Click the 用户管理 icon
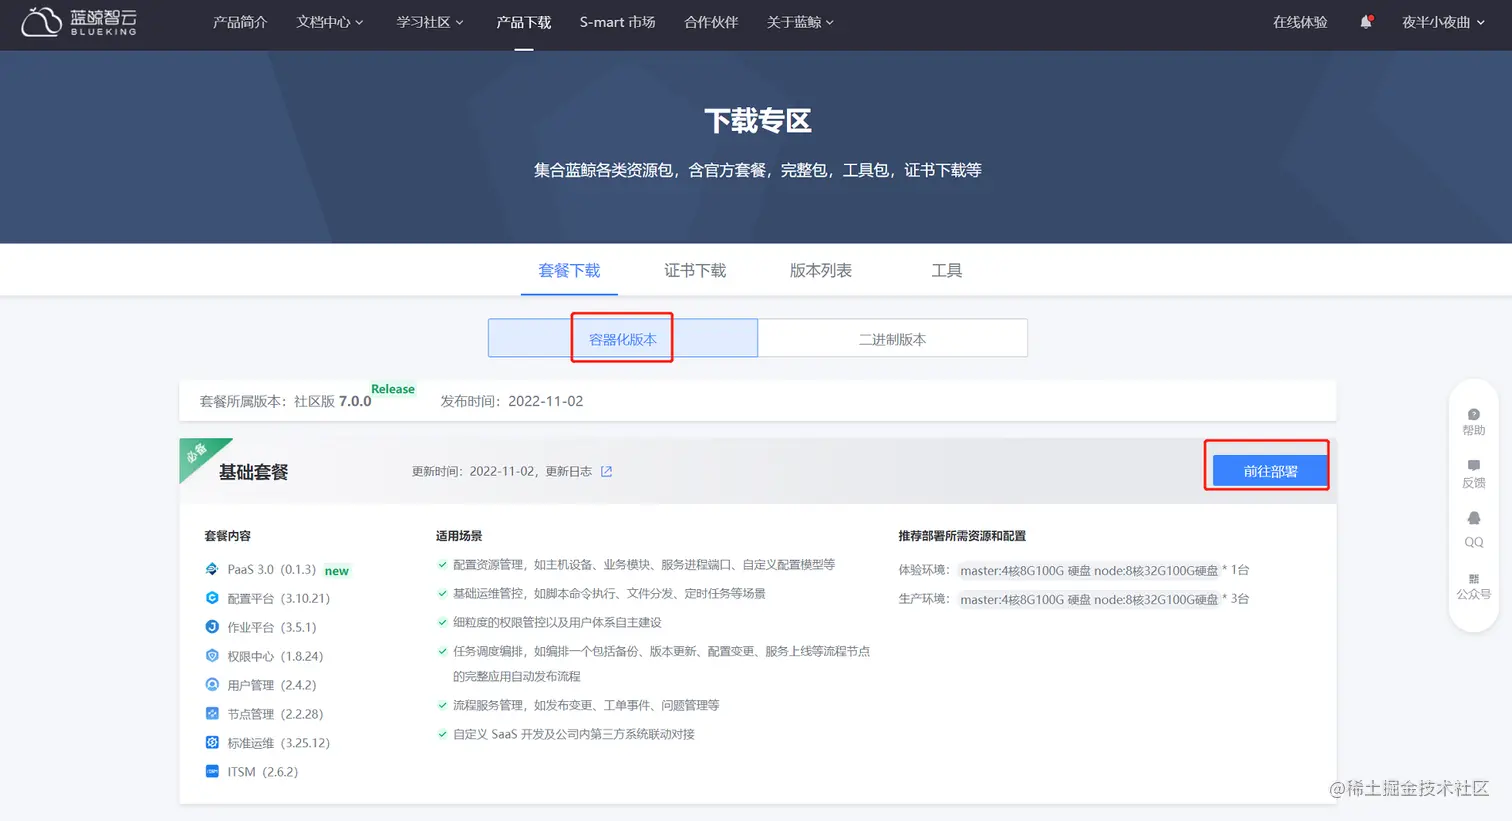This screenshot has width=1512, height=821. pos(212,685)
